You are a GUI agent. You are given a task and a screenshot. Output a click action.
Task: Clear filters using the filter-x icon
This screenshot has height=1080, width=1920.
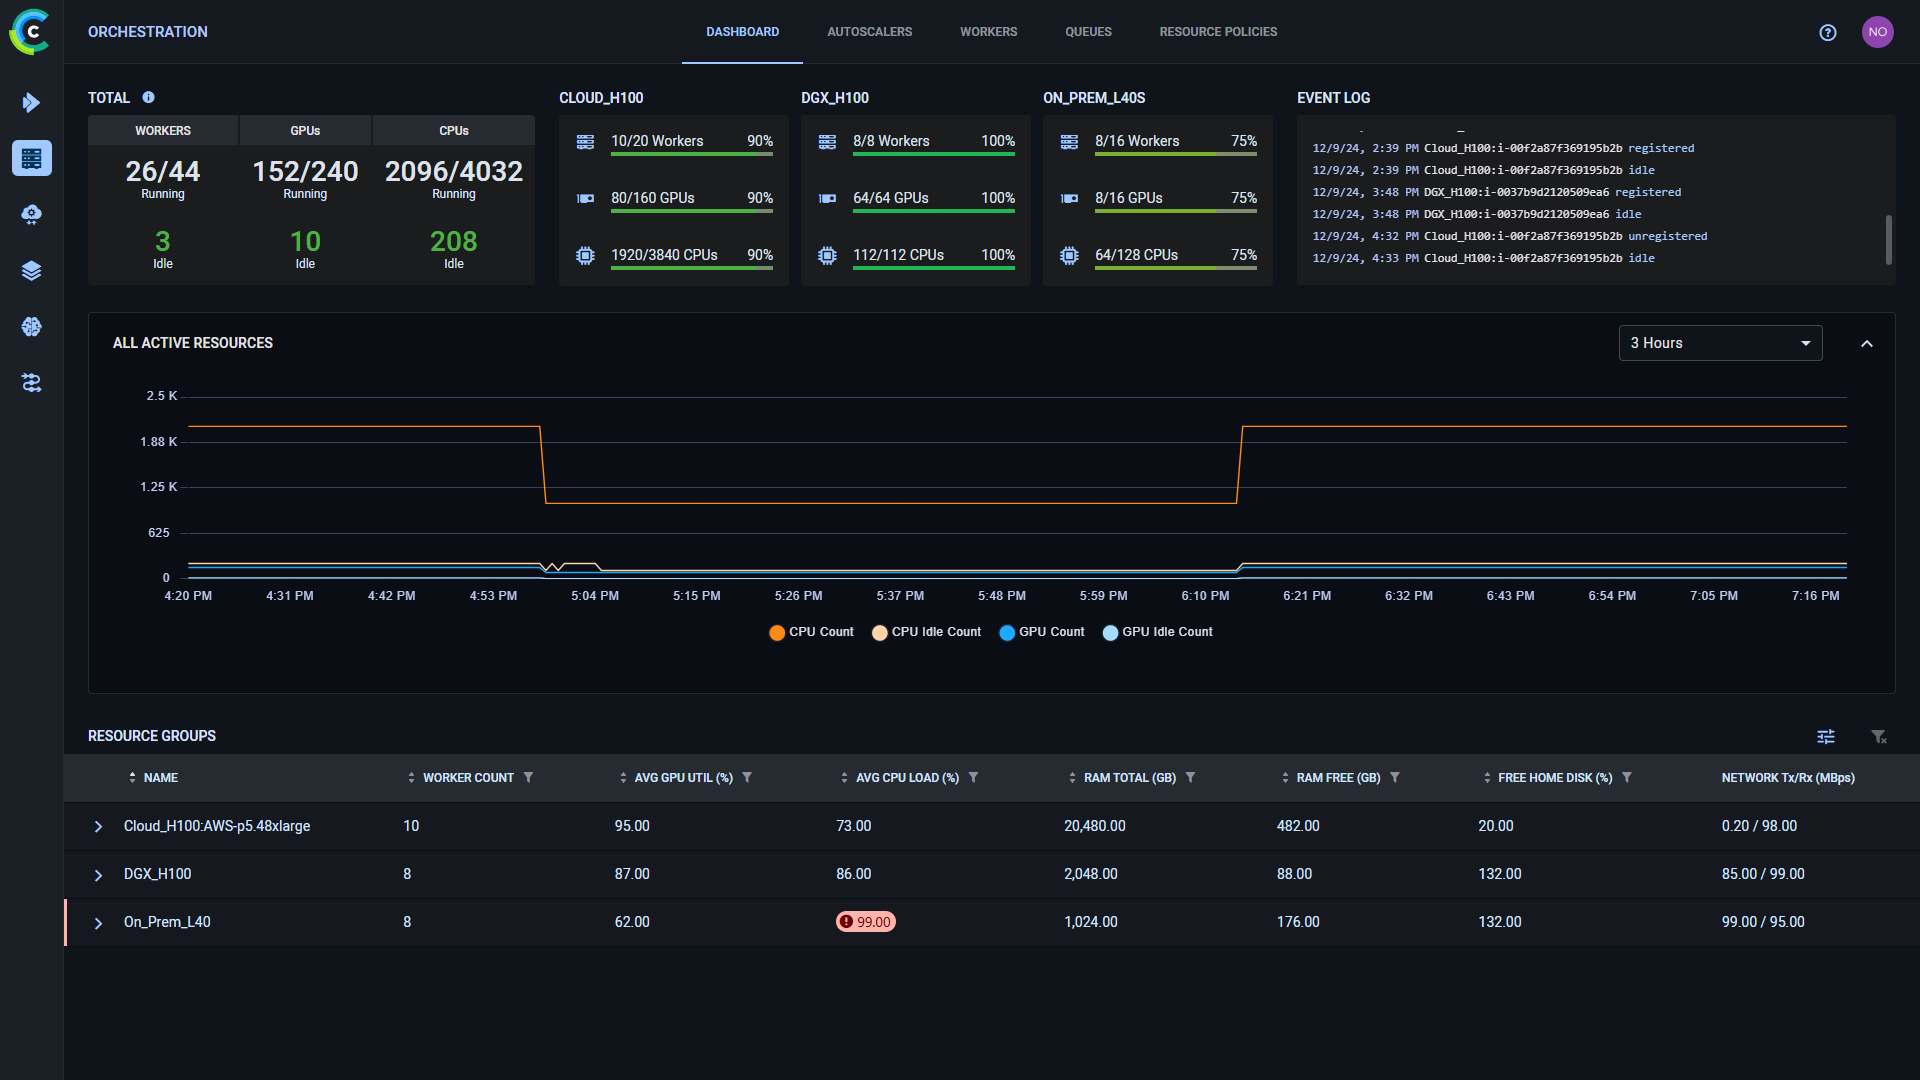click(x=1880, y=737)
